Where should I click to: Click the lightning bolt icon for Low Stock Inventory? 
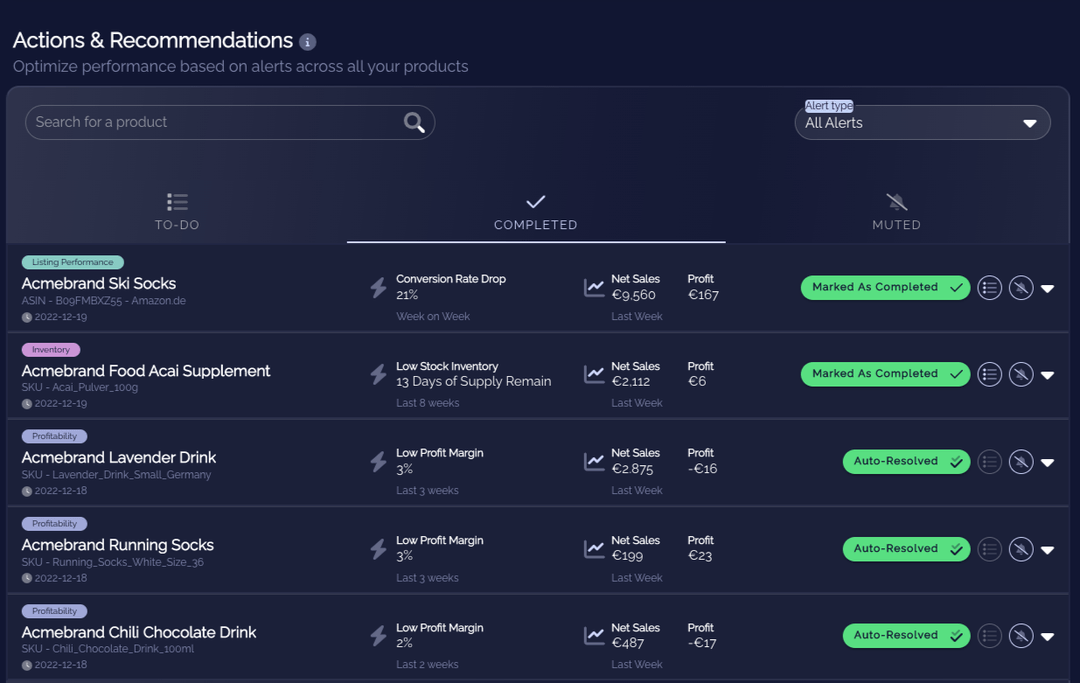378,374
